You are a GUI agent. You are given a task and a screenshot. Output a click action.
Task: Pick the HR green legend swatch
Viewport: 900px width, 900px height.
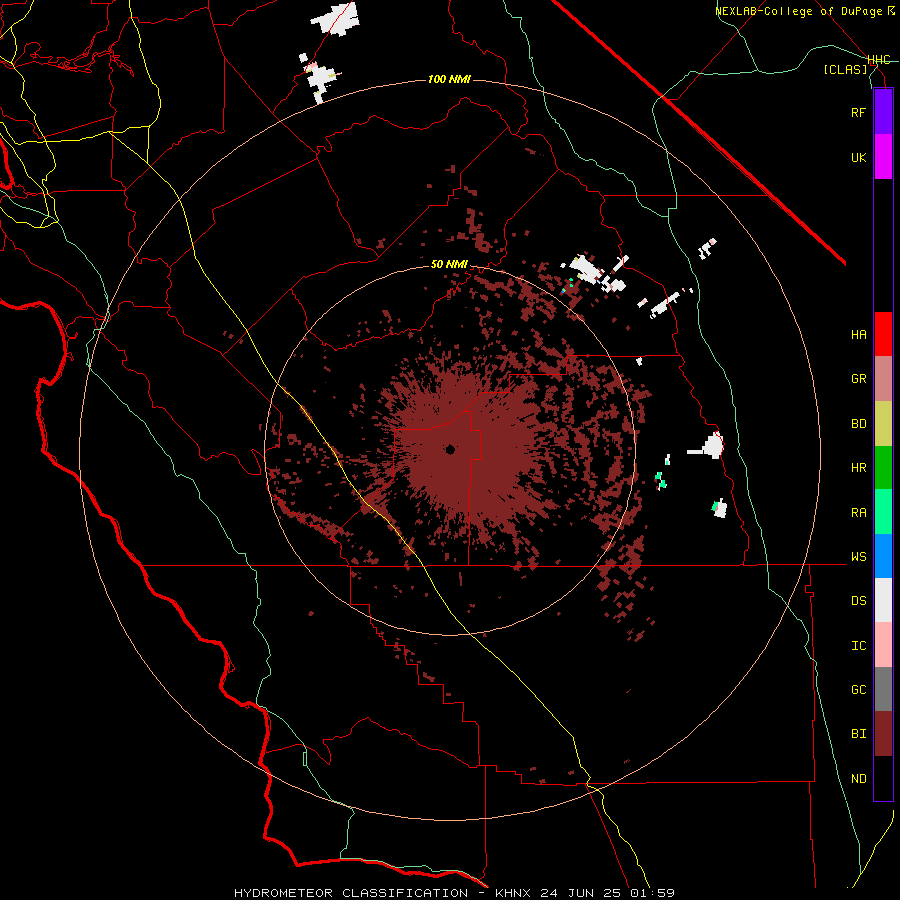[883, 467]
